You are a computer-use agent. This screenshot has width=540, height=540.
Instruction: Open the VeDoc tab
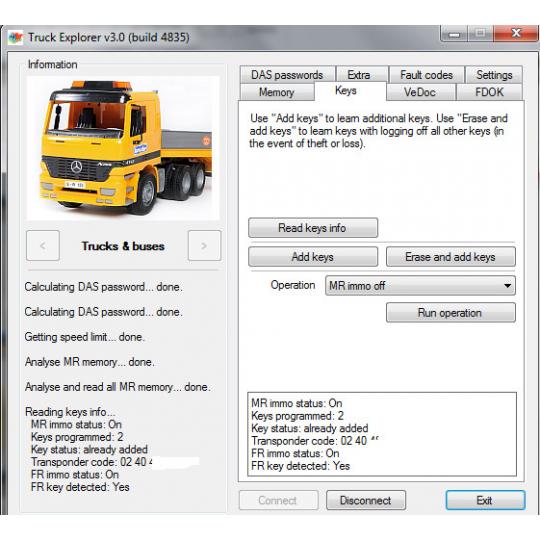[420, 92]
